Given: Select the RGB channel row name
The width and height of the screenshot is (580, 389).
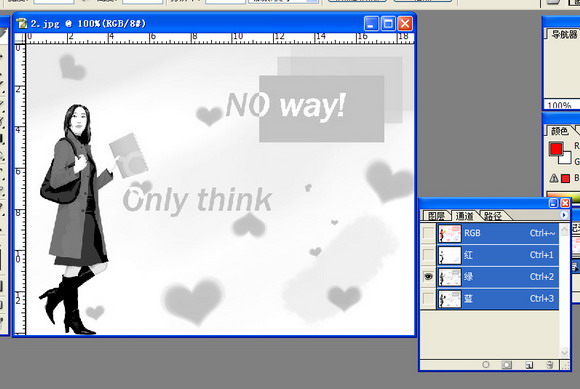Looking at the screenshot, I should 472,233.
